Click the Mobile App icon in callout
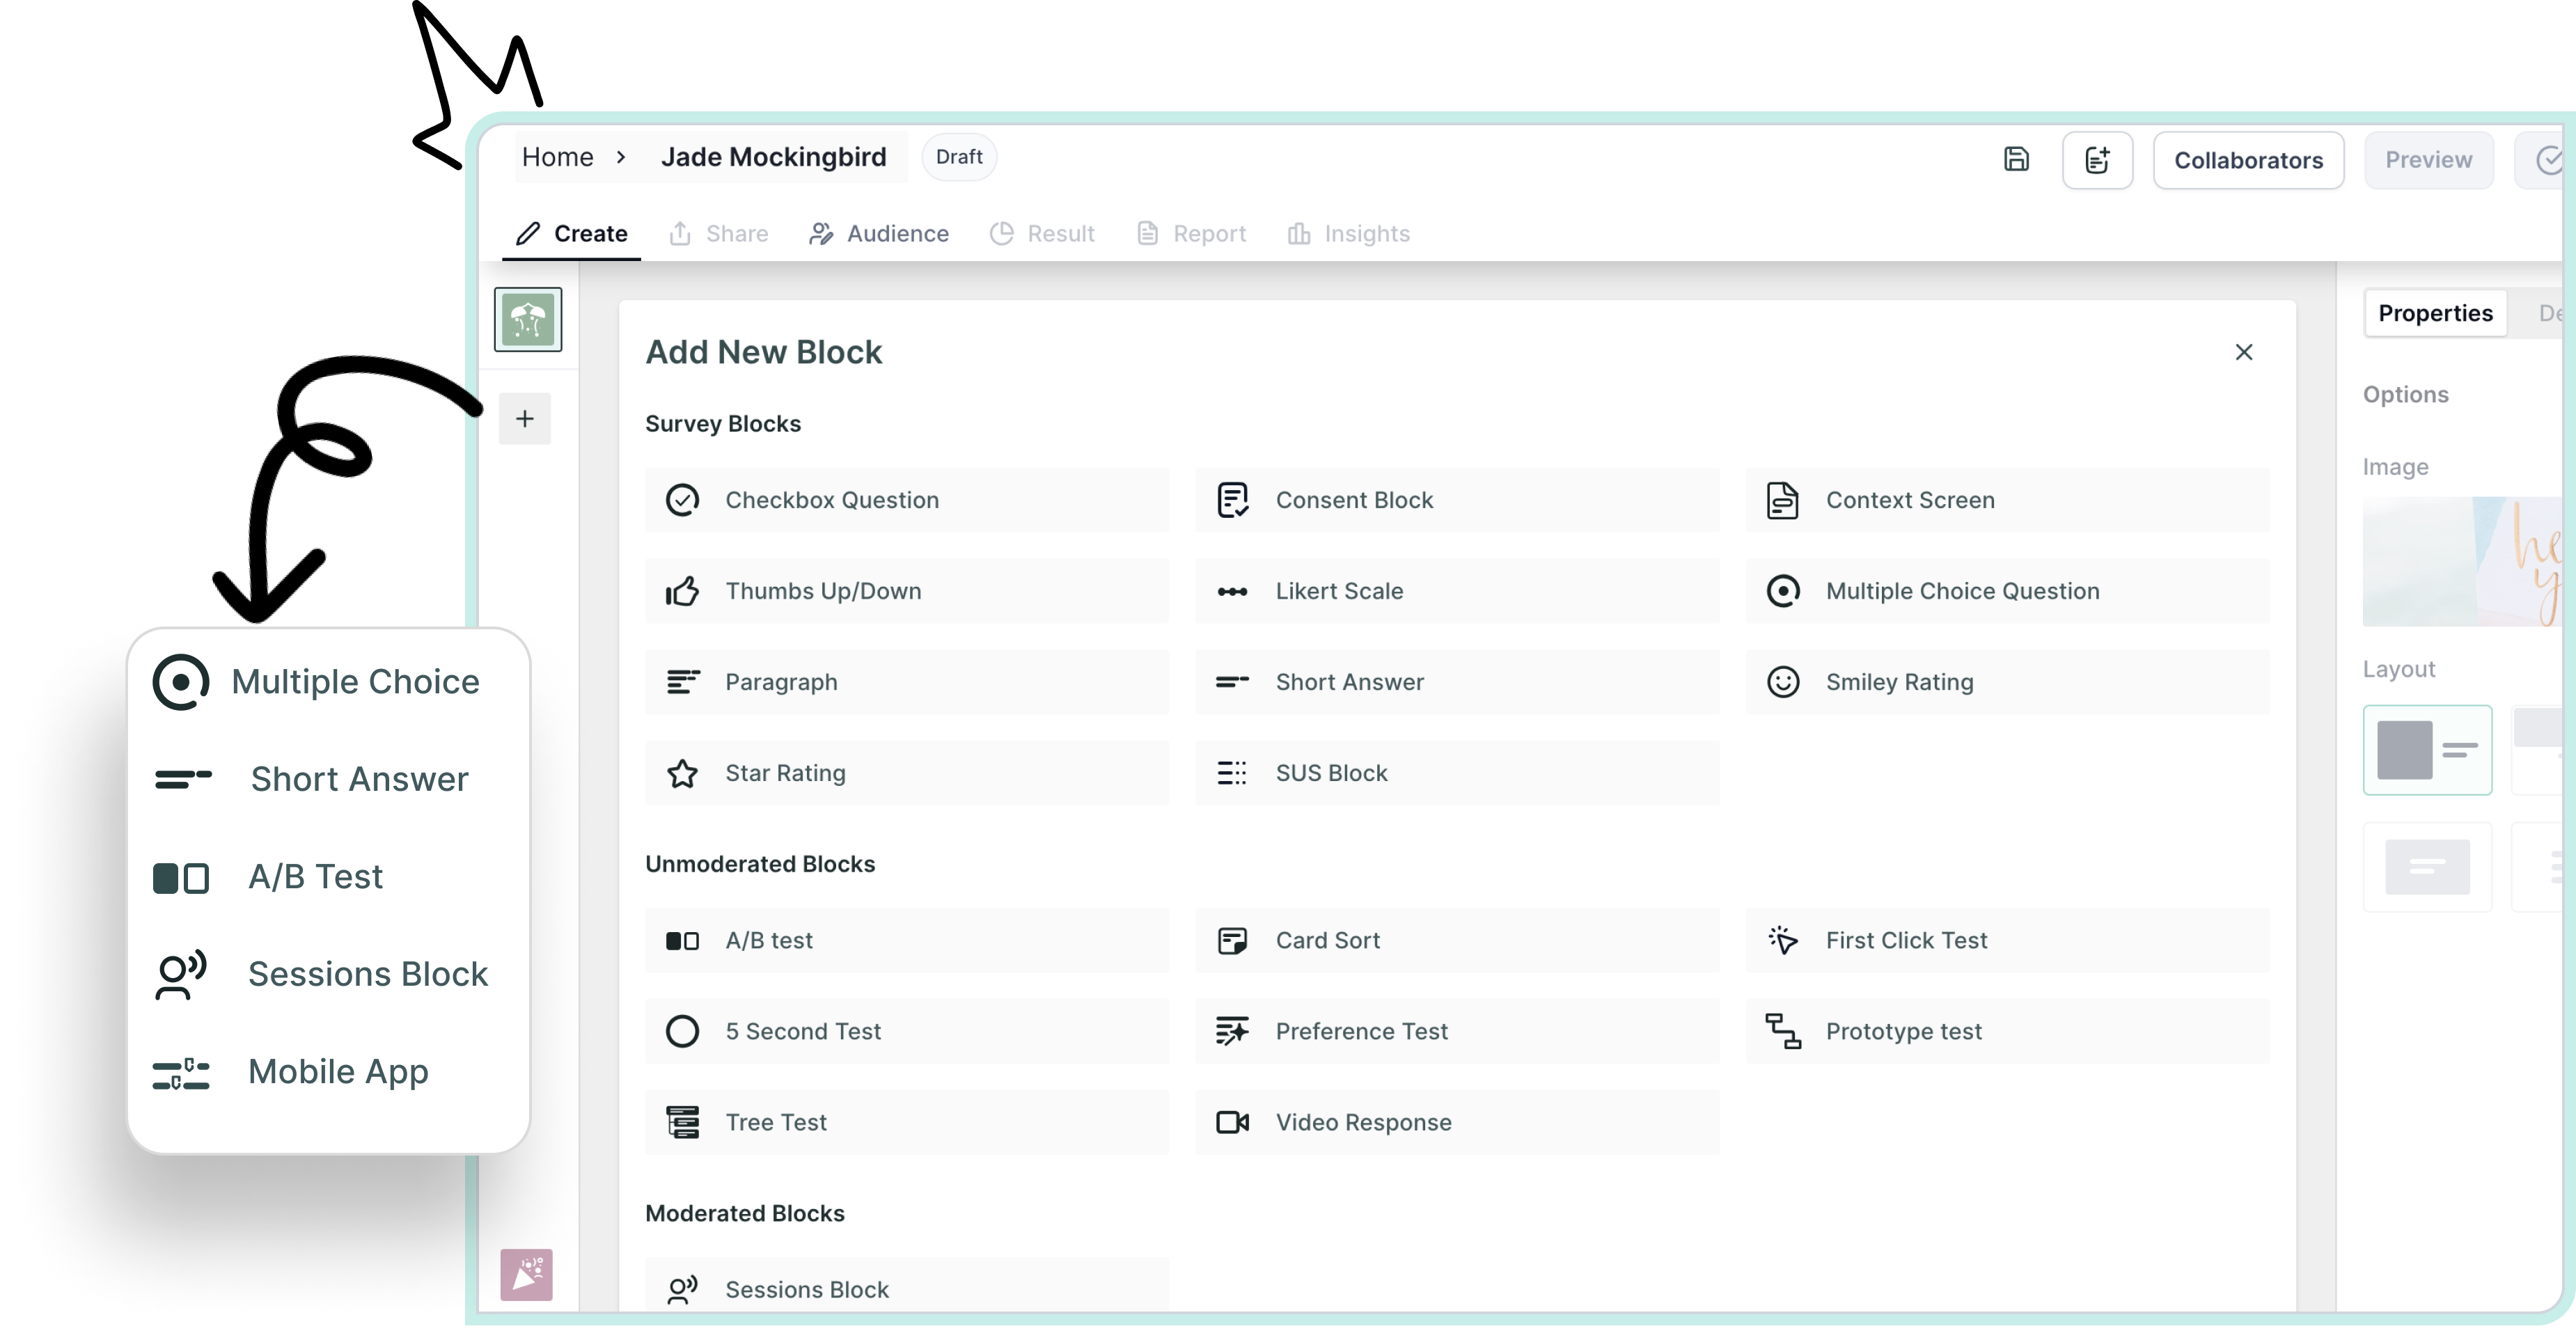This screenshot has height=1331, width=2576. pyautogui.click(x=181, y=1075)
